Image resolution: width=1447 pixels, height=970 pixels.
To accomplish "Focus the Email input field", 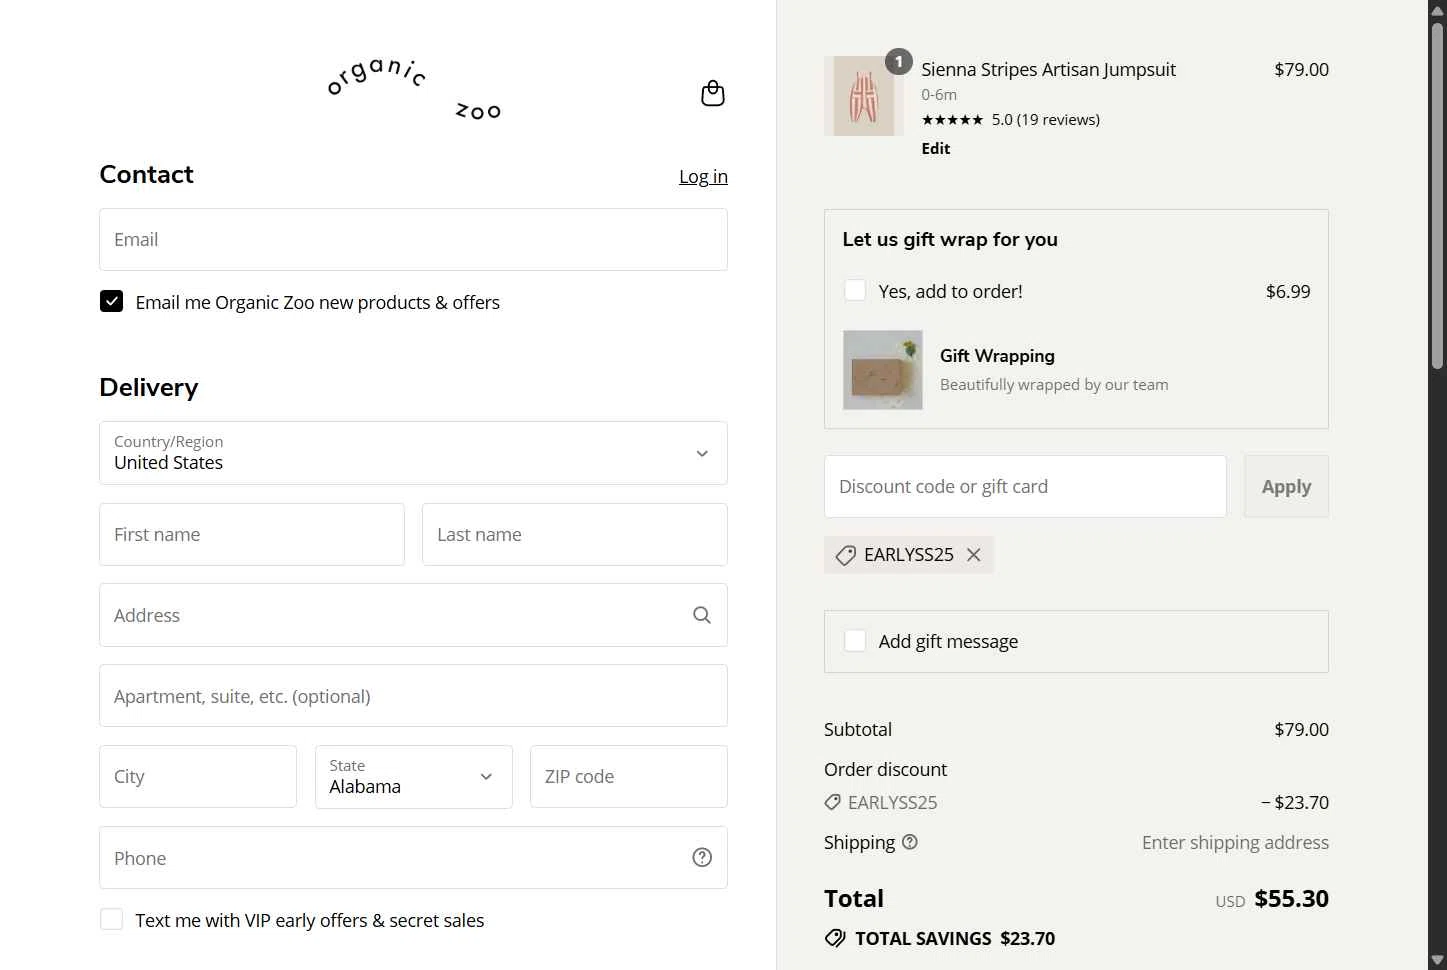I will point(413,240).
